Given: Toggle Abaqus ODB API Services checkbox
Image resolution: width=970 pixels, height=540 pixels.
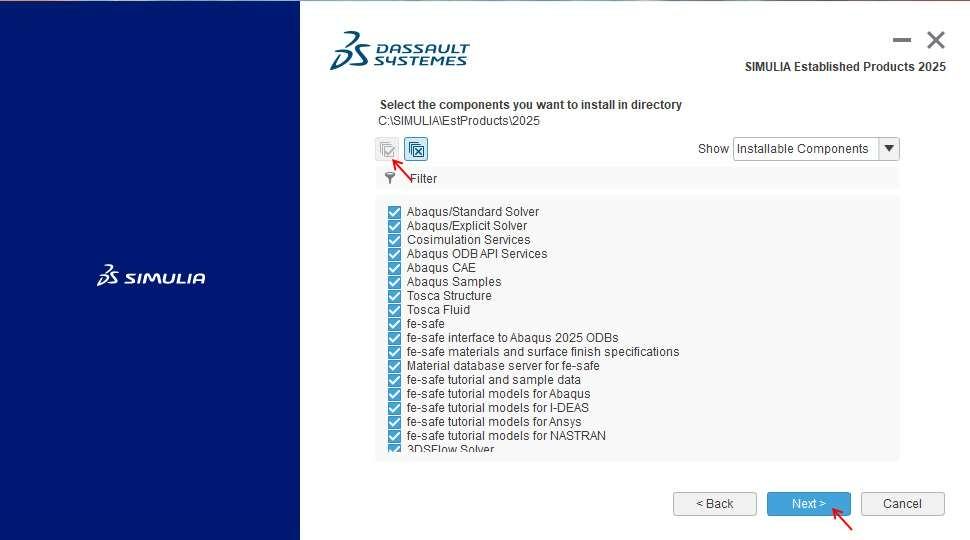Looking at the screenshot, I should tap(394, 254).
